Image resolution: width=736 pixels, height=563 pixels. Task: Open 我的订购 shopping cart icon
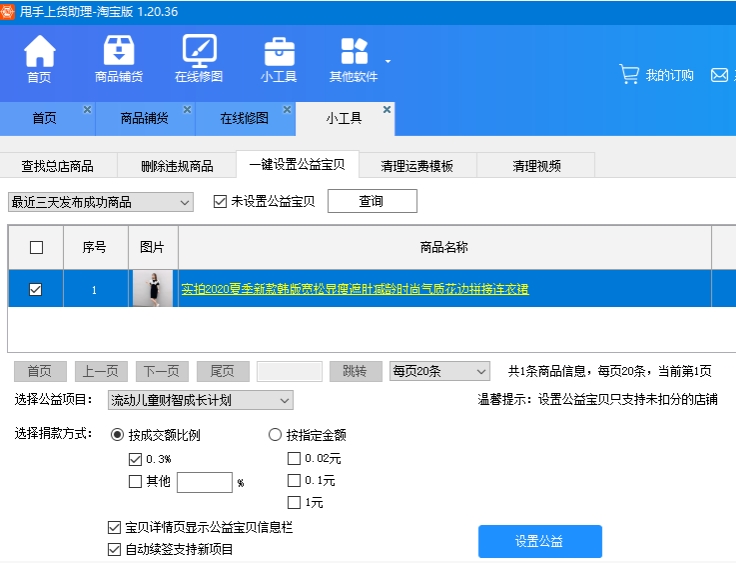coord(629,75)
